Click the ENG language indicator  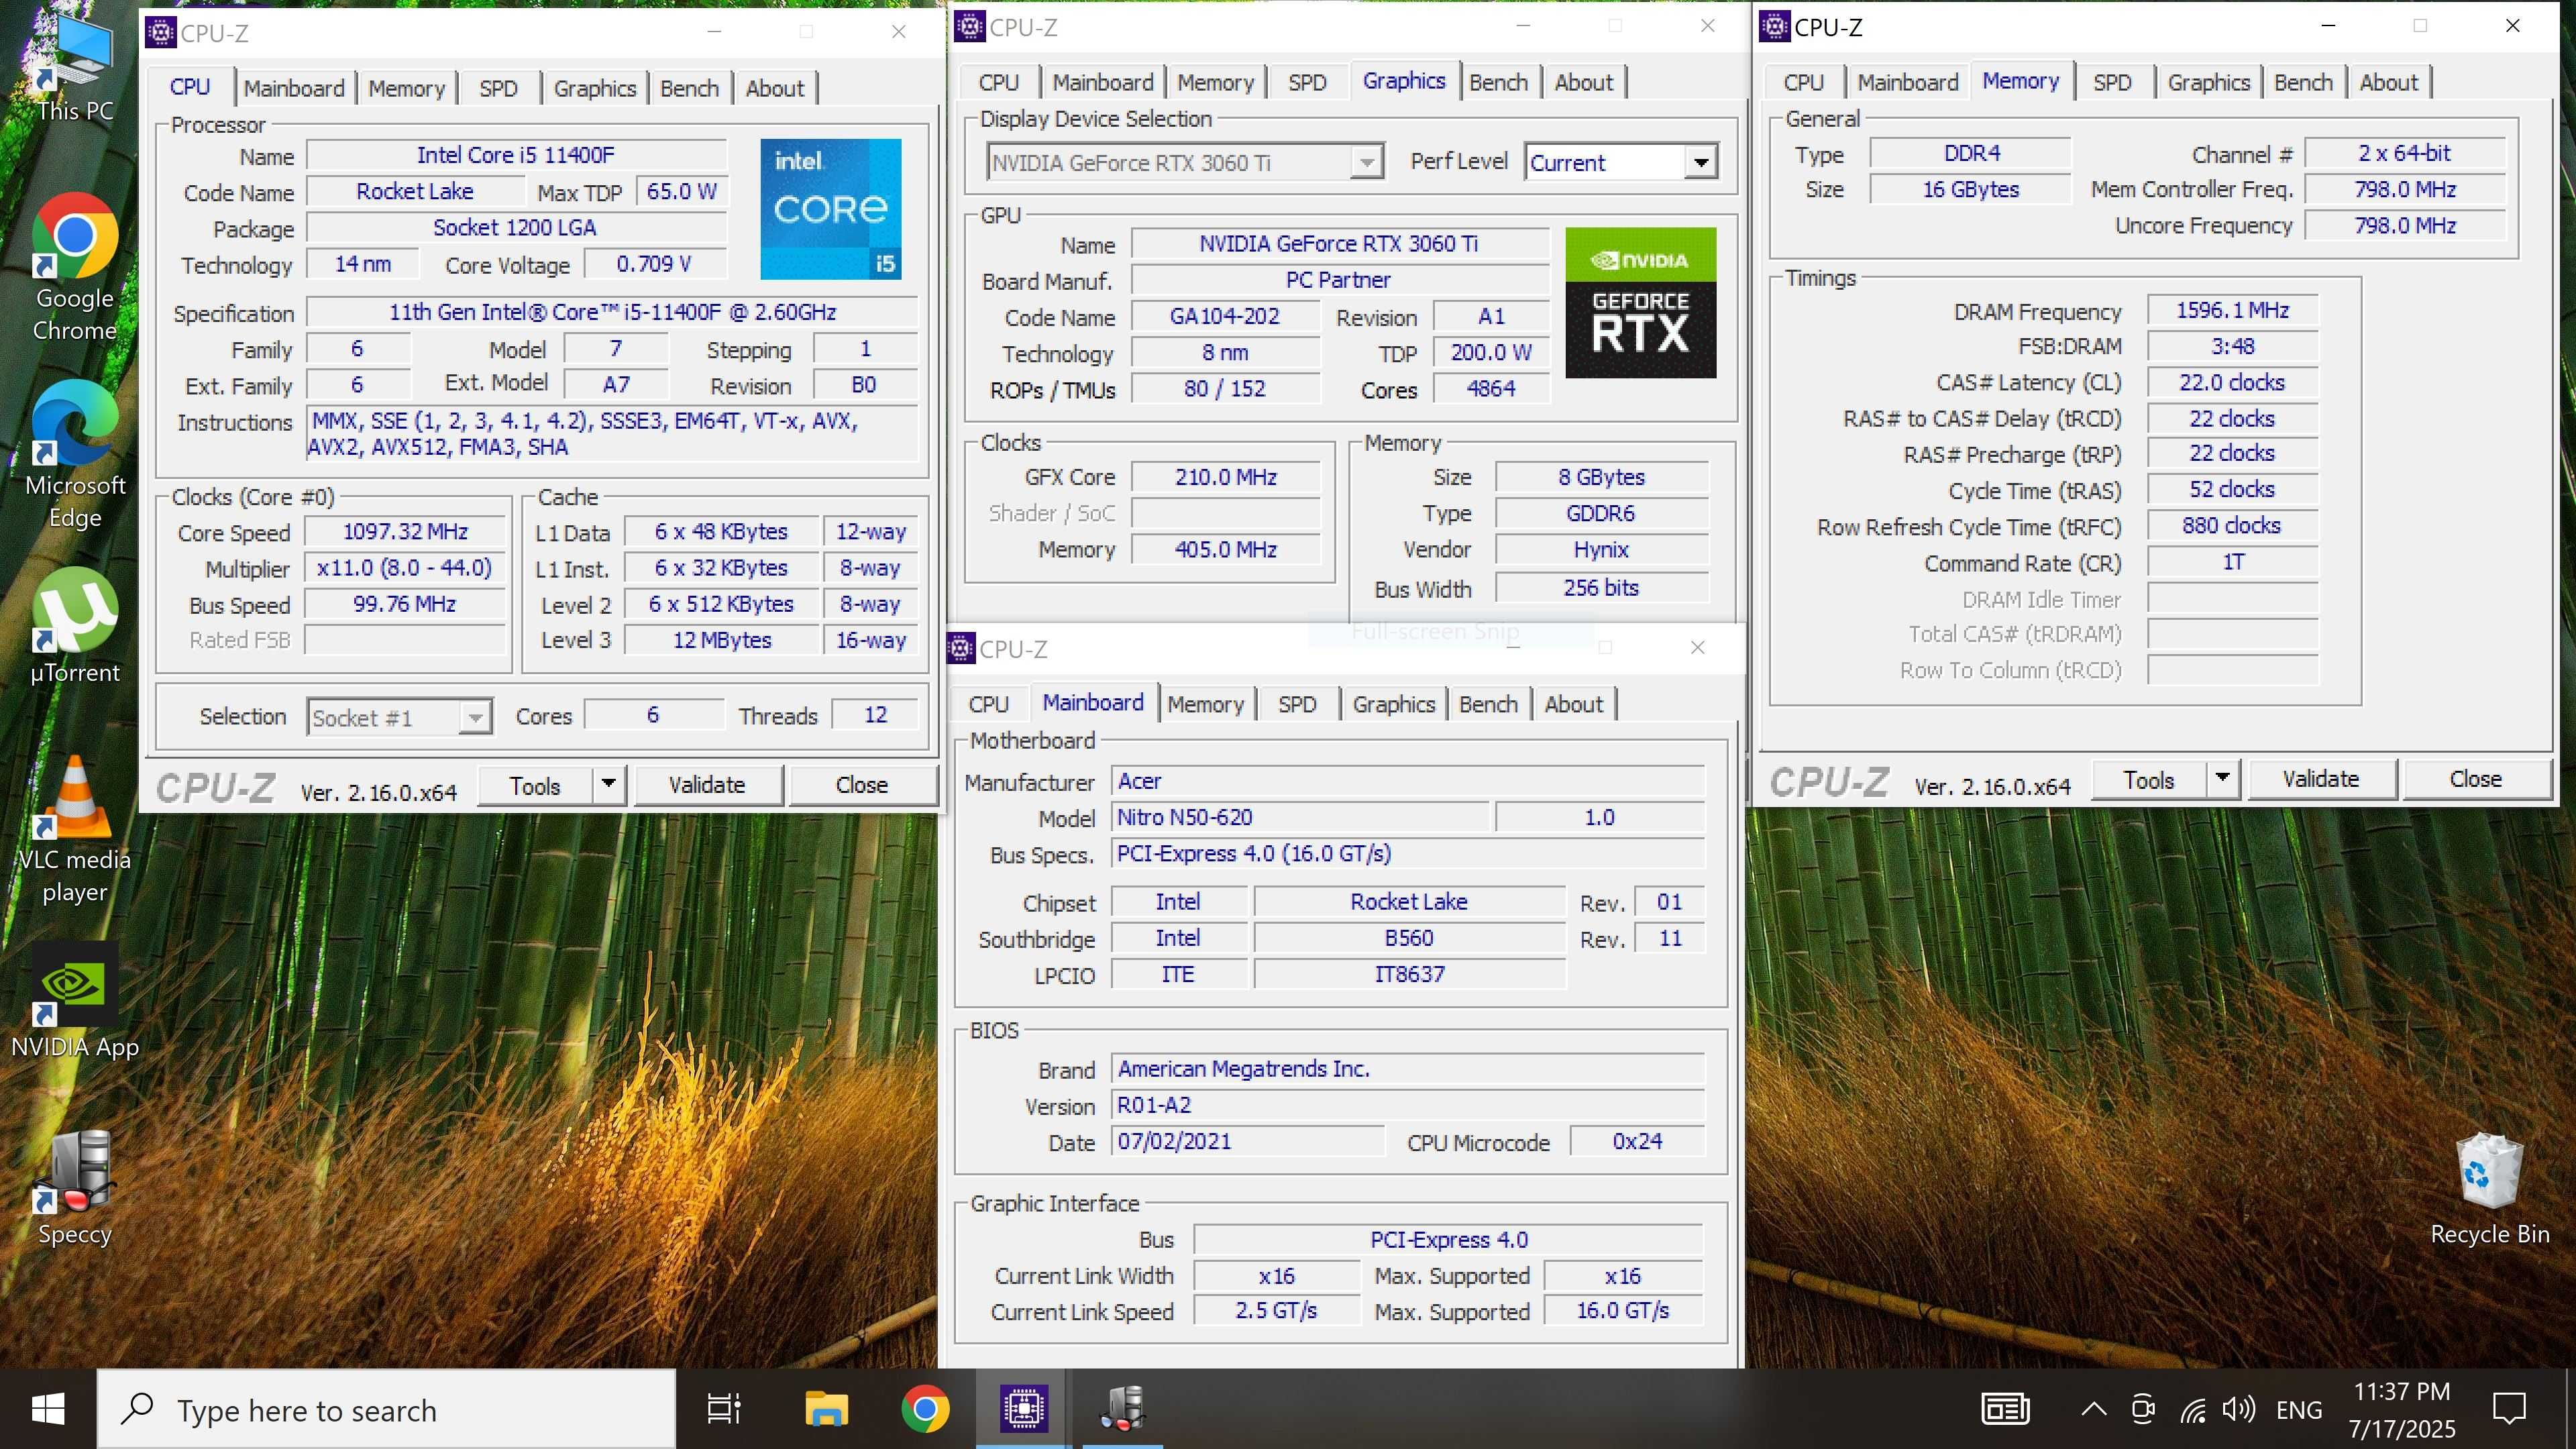point(2298,1410)
